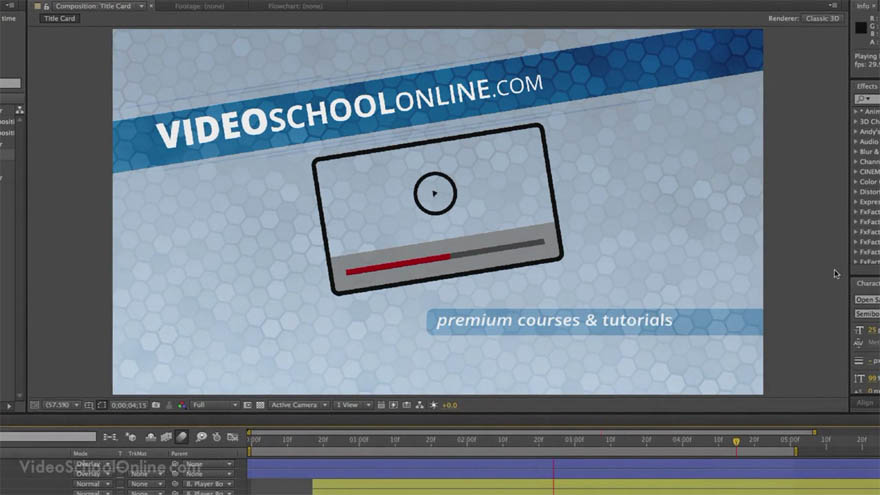Screen dimensions: 880x495
Task: Click the fast previews lightning icon
Action: [394, 405]
